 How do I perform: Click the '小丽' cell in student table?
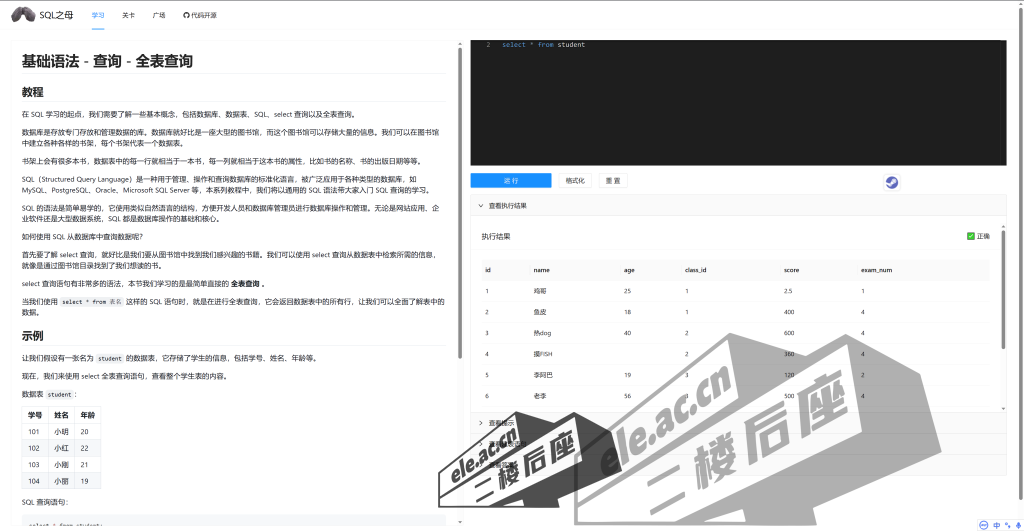61,481
